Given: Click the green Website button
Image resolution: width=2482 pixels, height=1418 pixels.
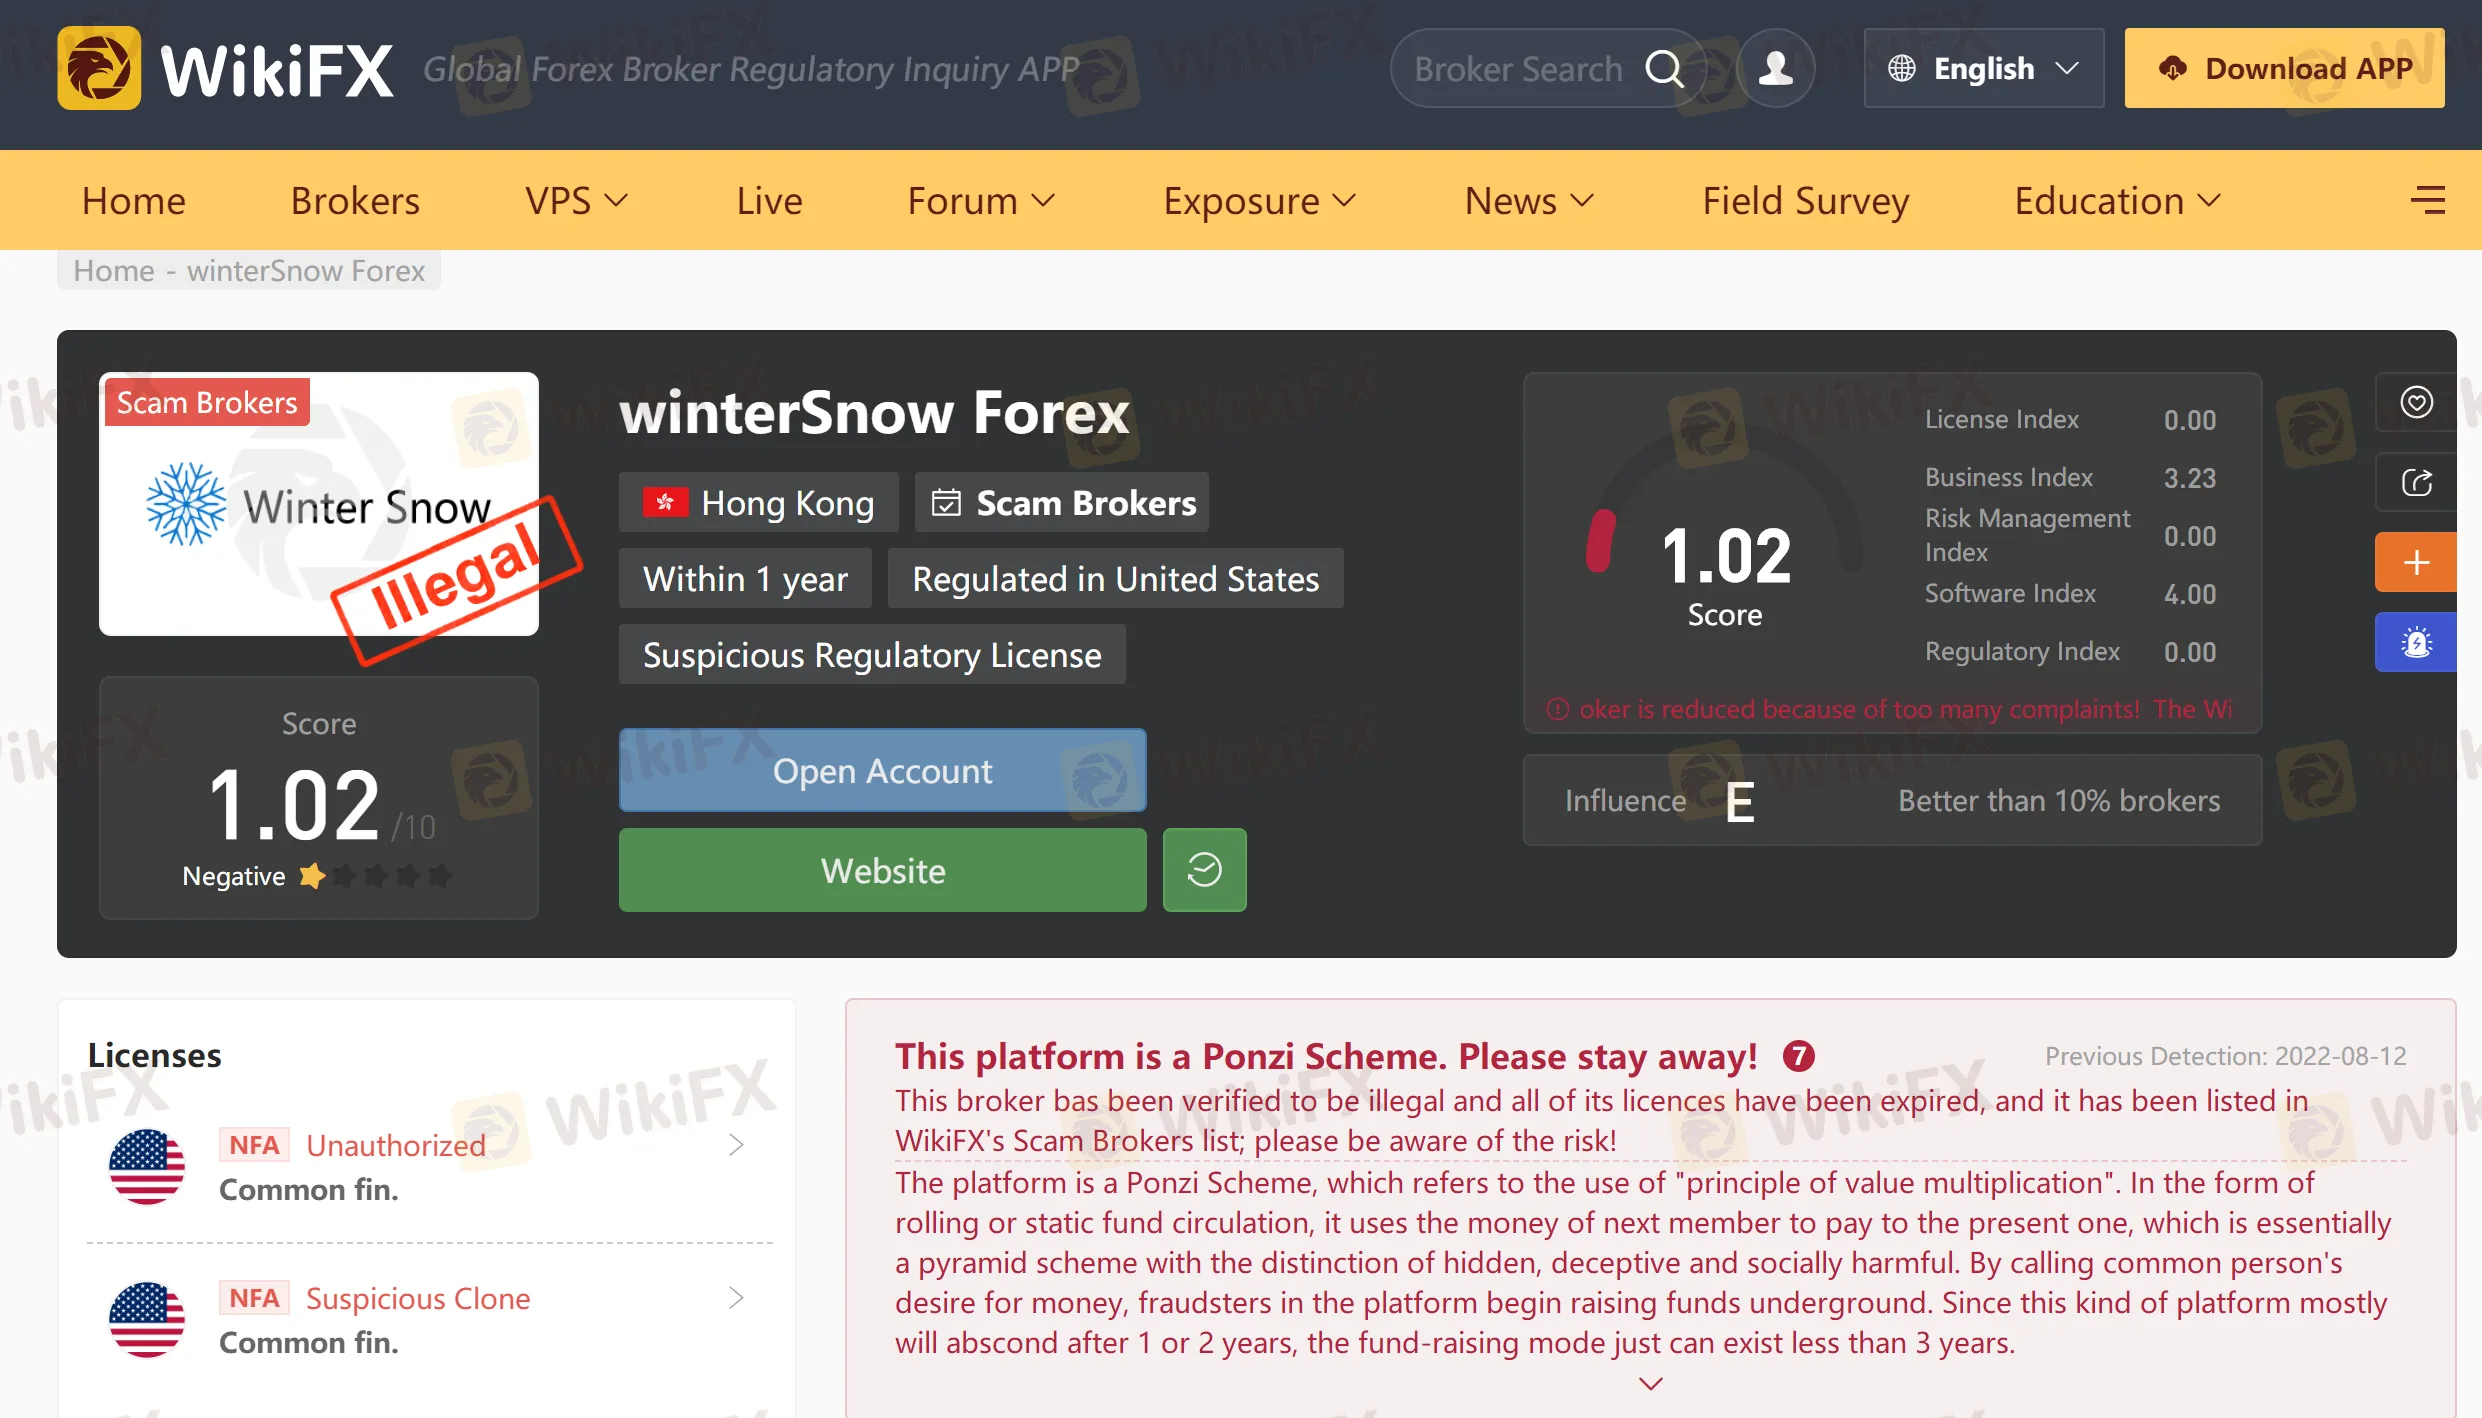Looking at the screenshot, I should (x=882, y=870).
